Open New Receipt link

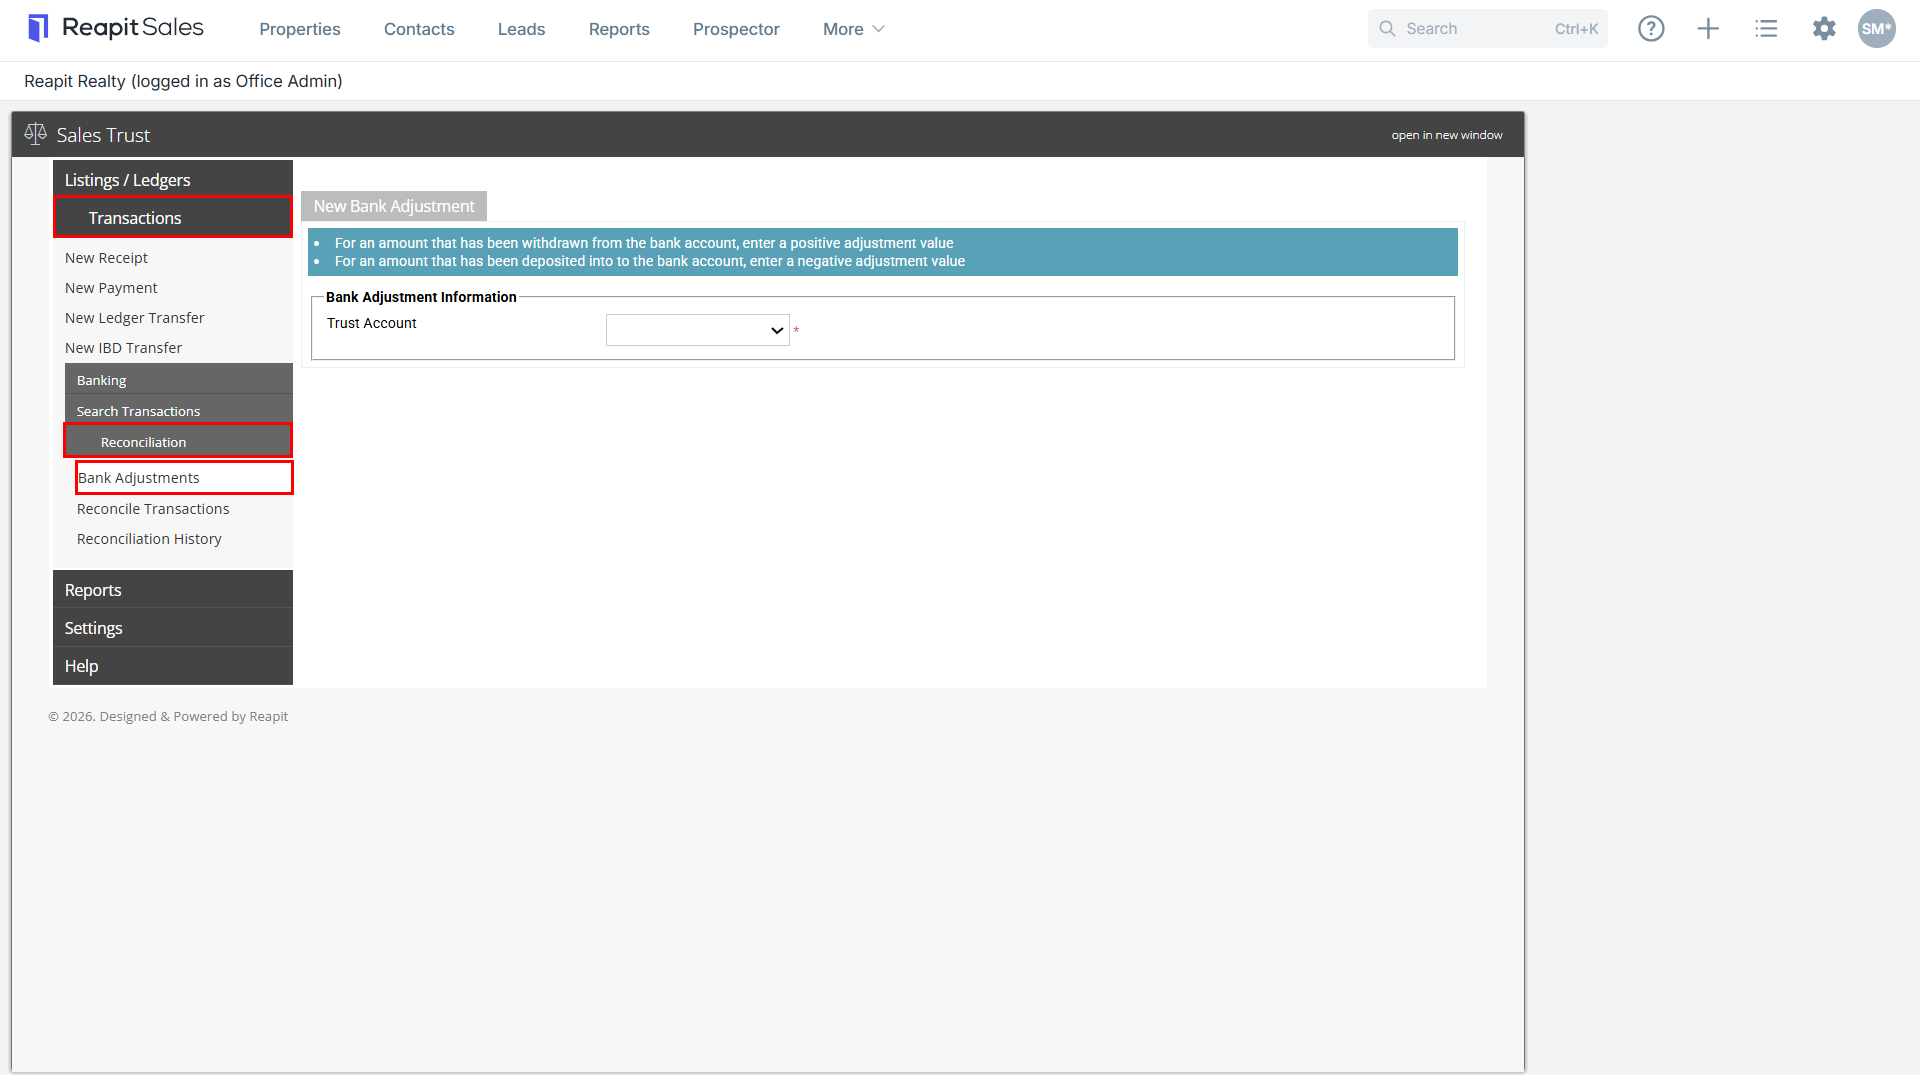[x=106, y=257]
